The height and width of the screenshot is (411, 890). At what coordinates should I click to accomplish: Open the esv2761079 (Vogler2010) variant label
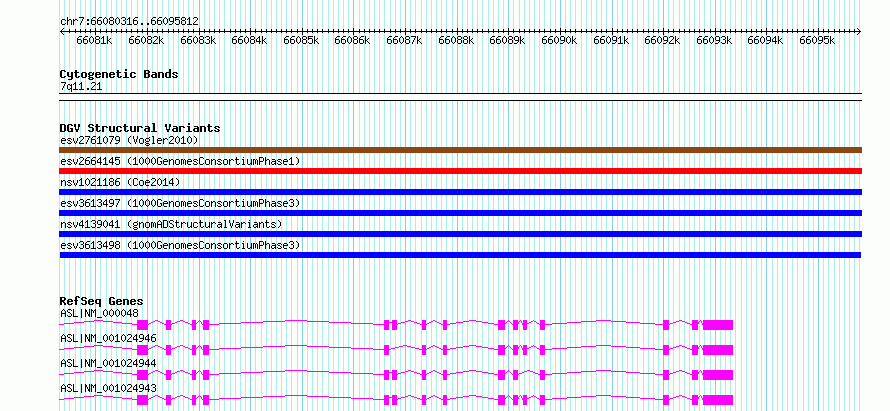(x=129, y=140)
